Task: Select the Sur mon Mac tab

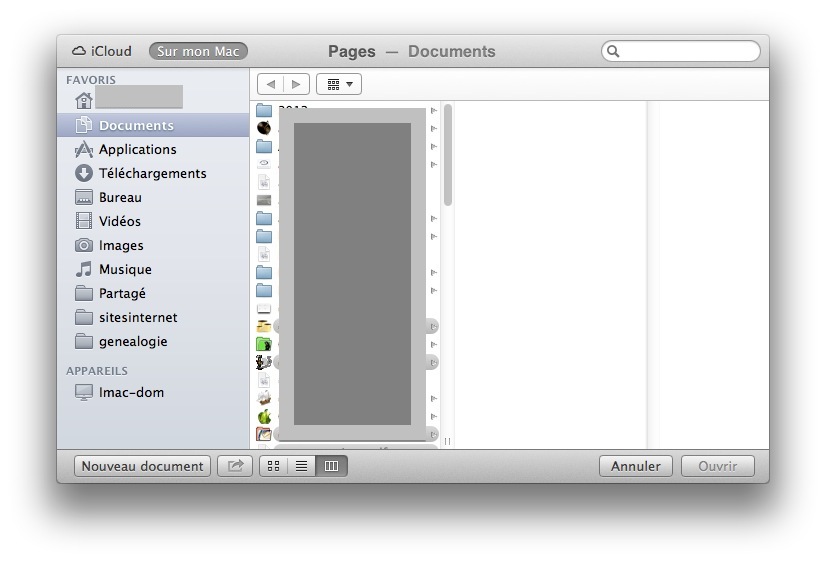Action: pos(198,51)
